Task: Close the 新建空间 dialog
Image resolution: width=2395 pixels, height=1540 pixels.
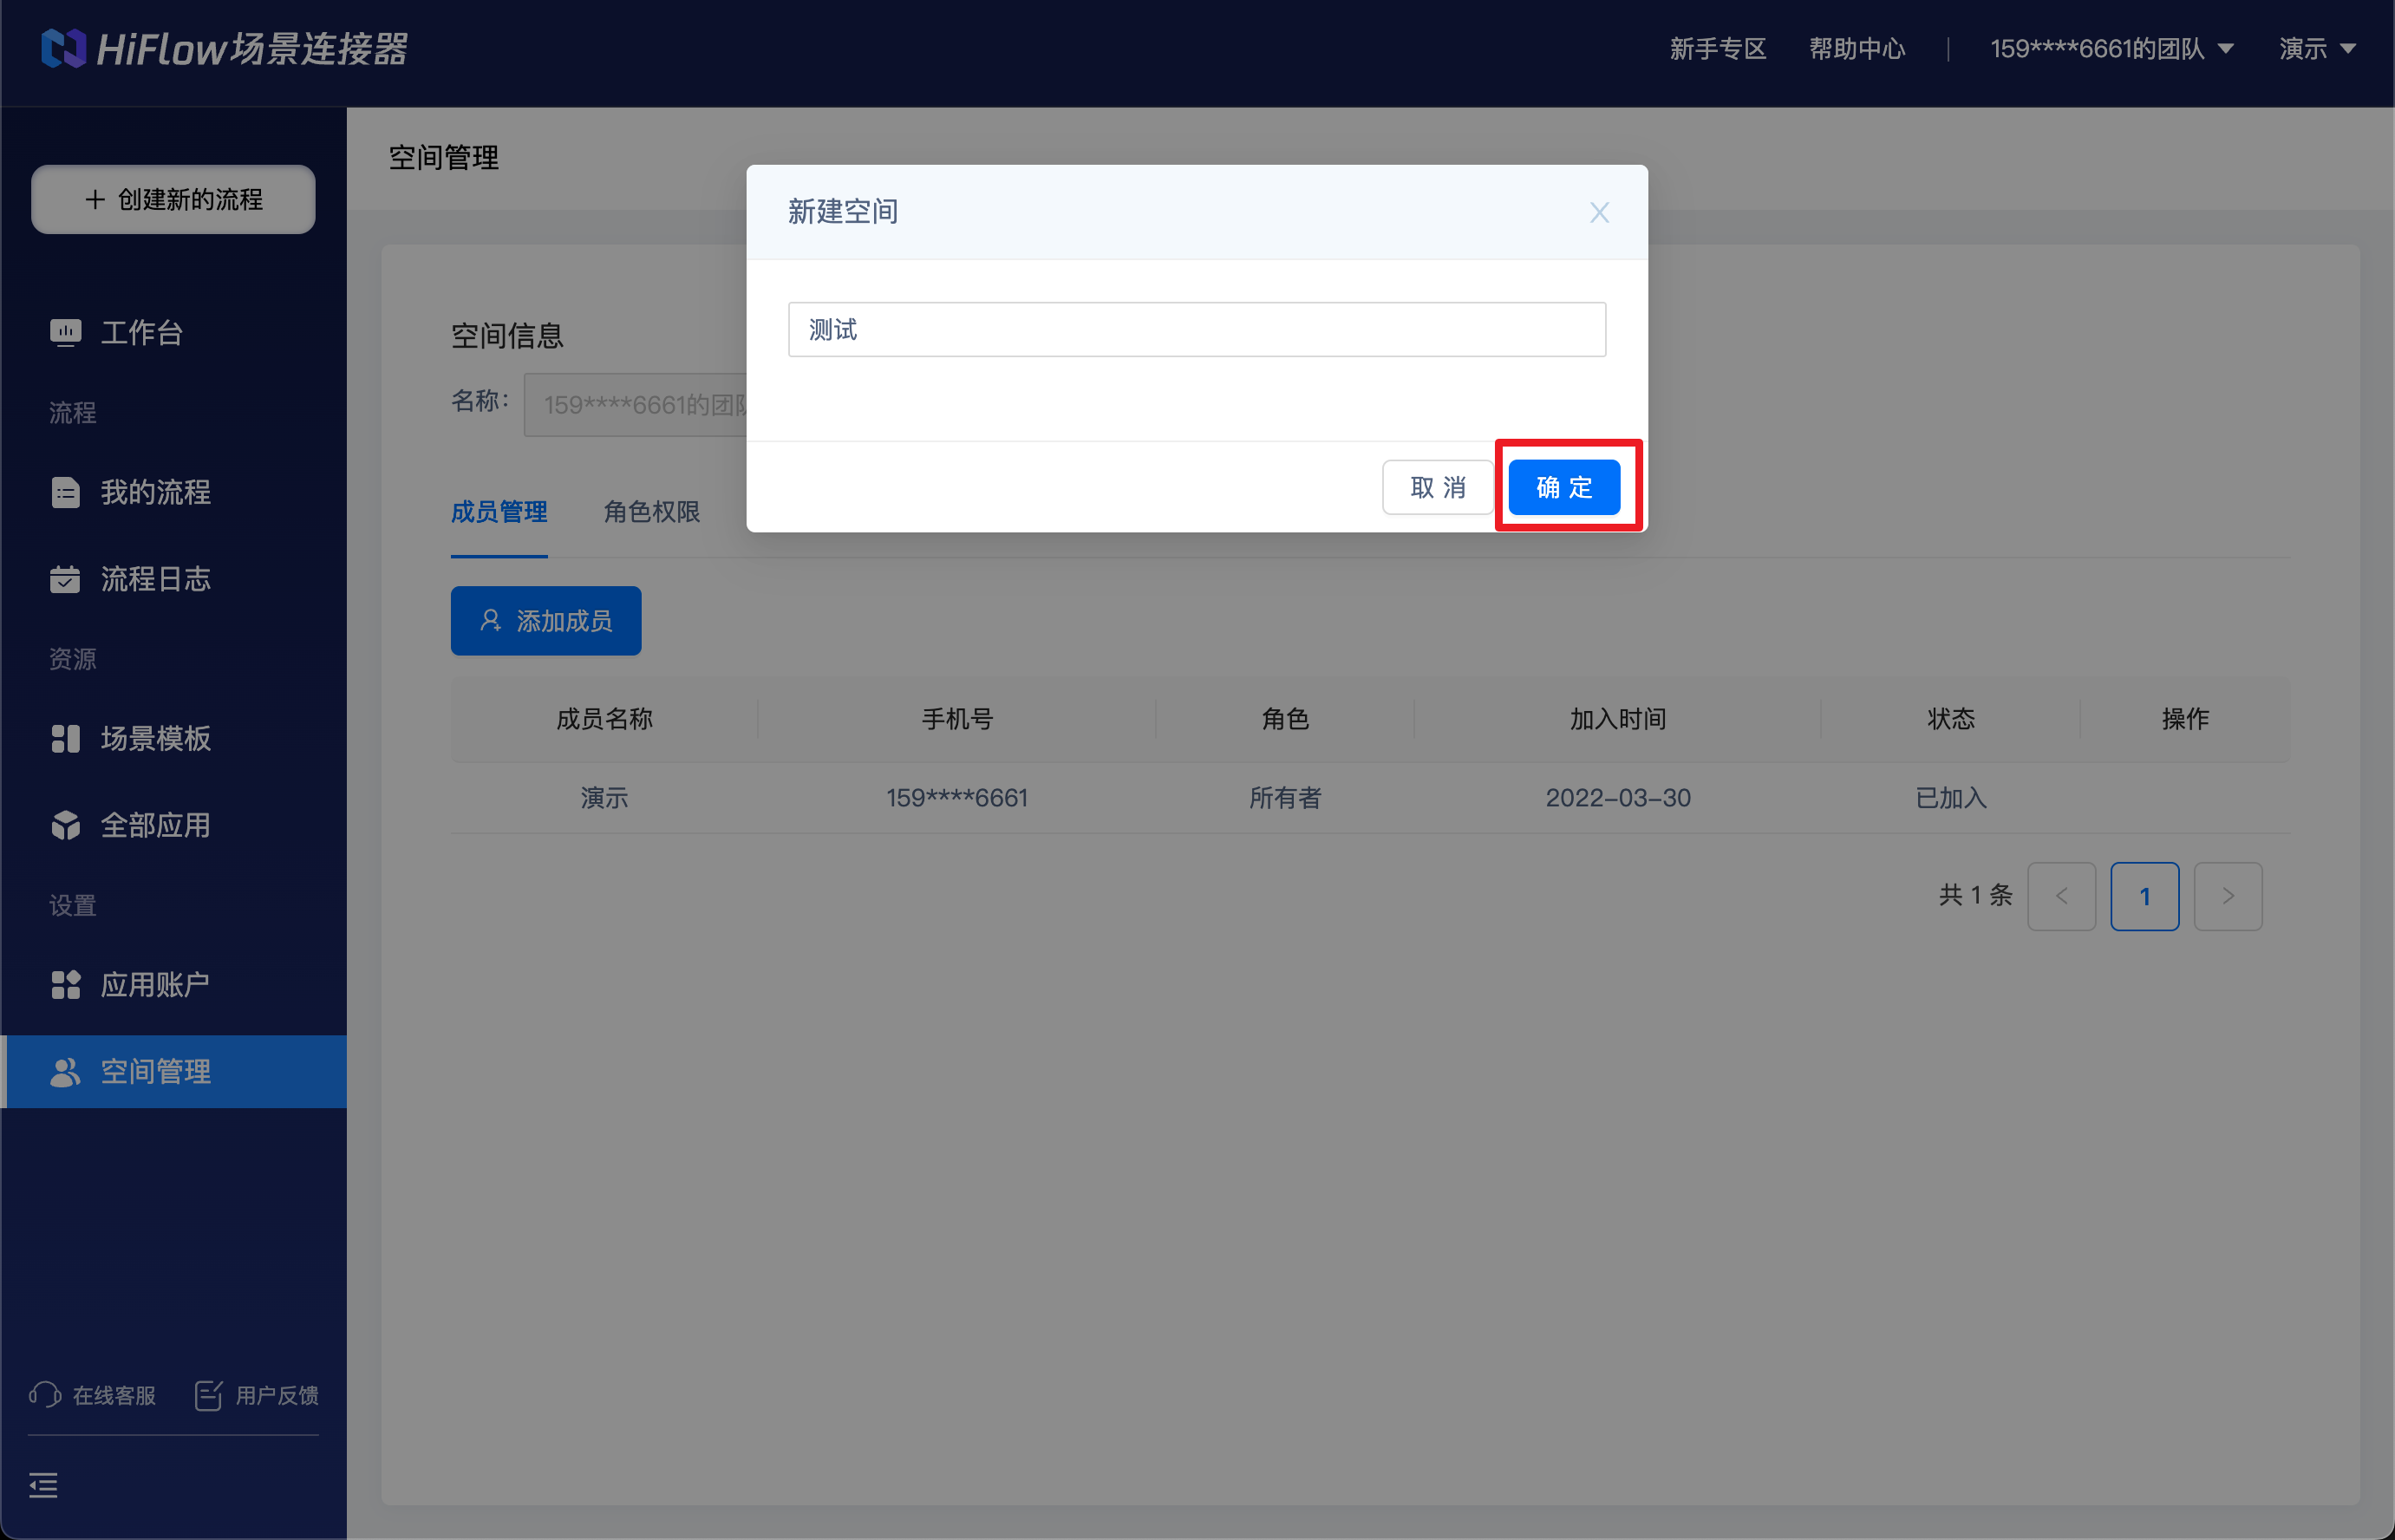Action: tap(1599, 212)
